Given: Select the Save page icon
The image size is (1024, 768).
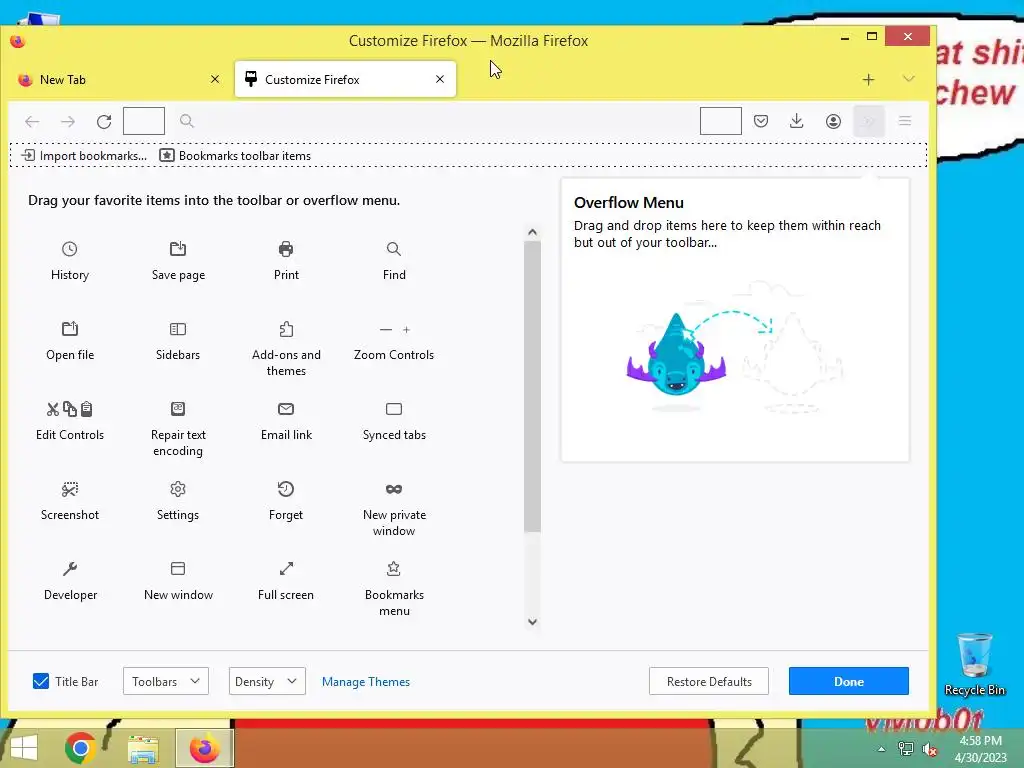Looking at the screenshot, I should (x=178, y=249).
